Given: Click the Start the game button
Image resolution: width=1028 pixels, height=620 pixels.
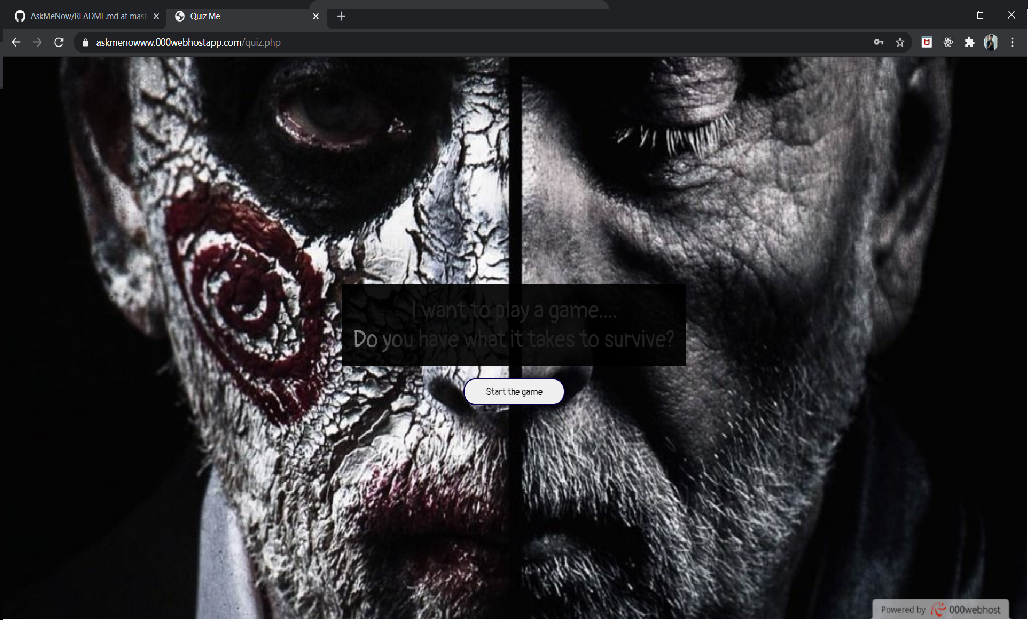Looking at the screenshot, I should coord(514,391).
